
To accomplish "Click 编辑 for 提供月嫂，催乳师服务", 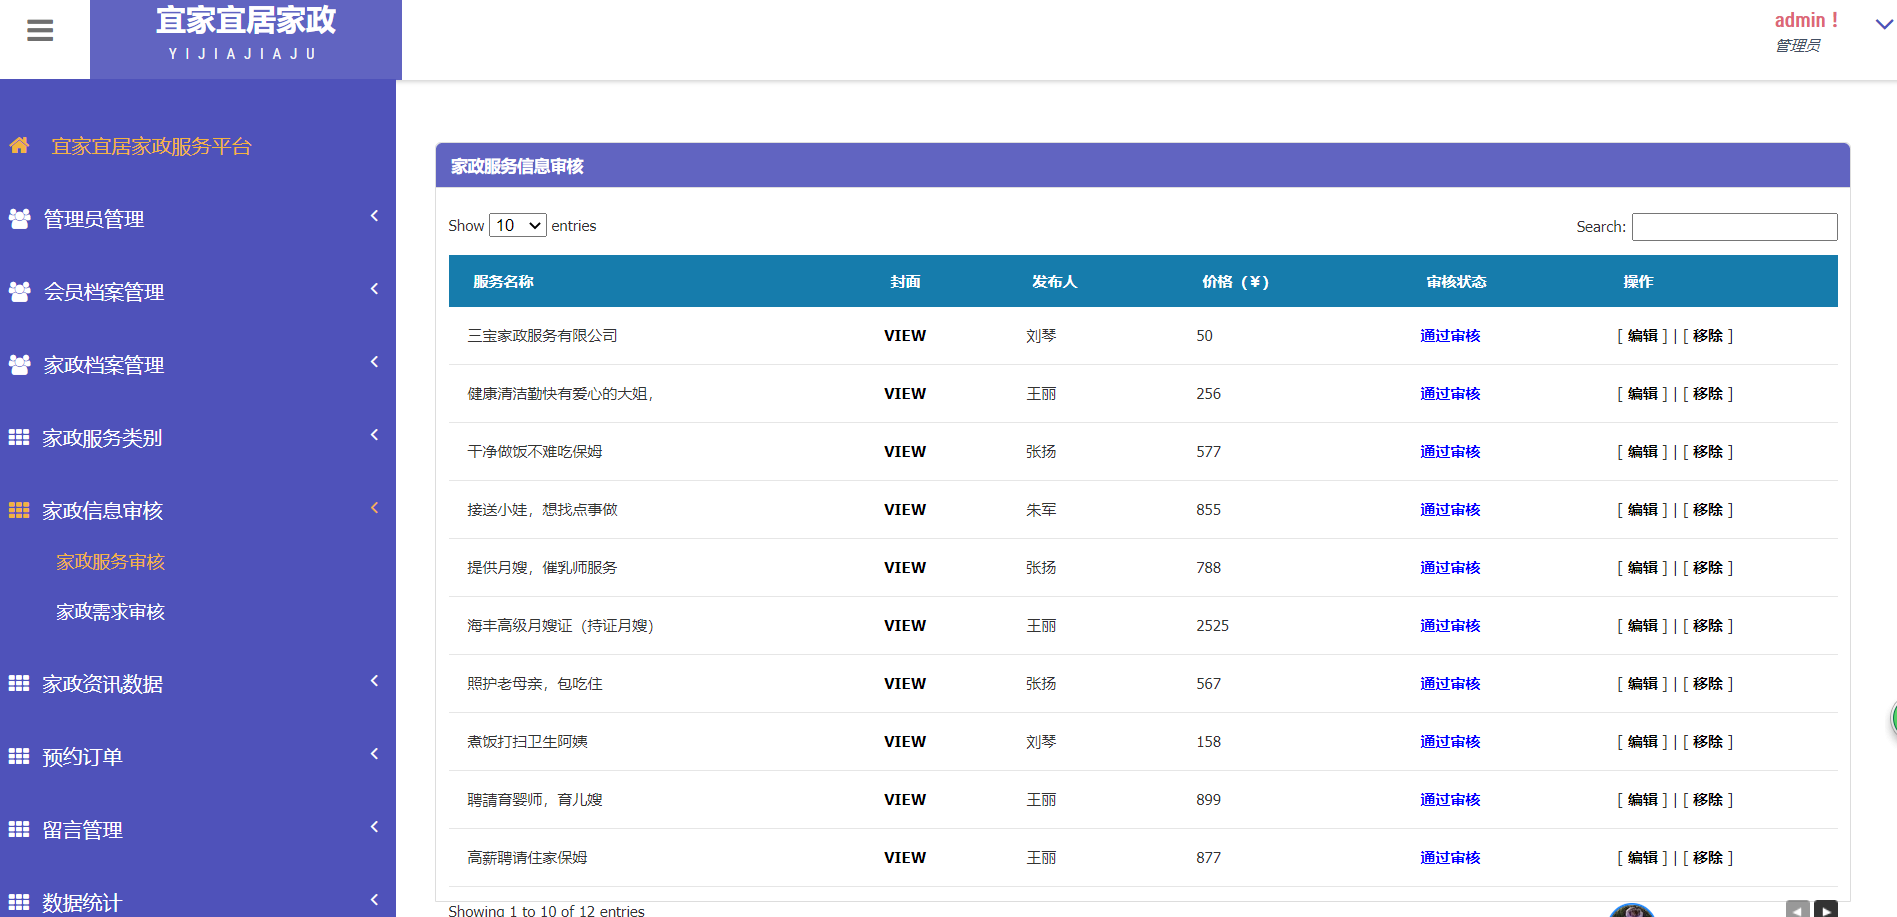I will coord(1643,568).
